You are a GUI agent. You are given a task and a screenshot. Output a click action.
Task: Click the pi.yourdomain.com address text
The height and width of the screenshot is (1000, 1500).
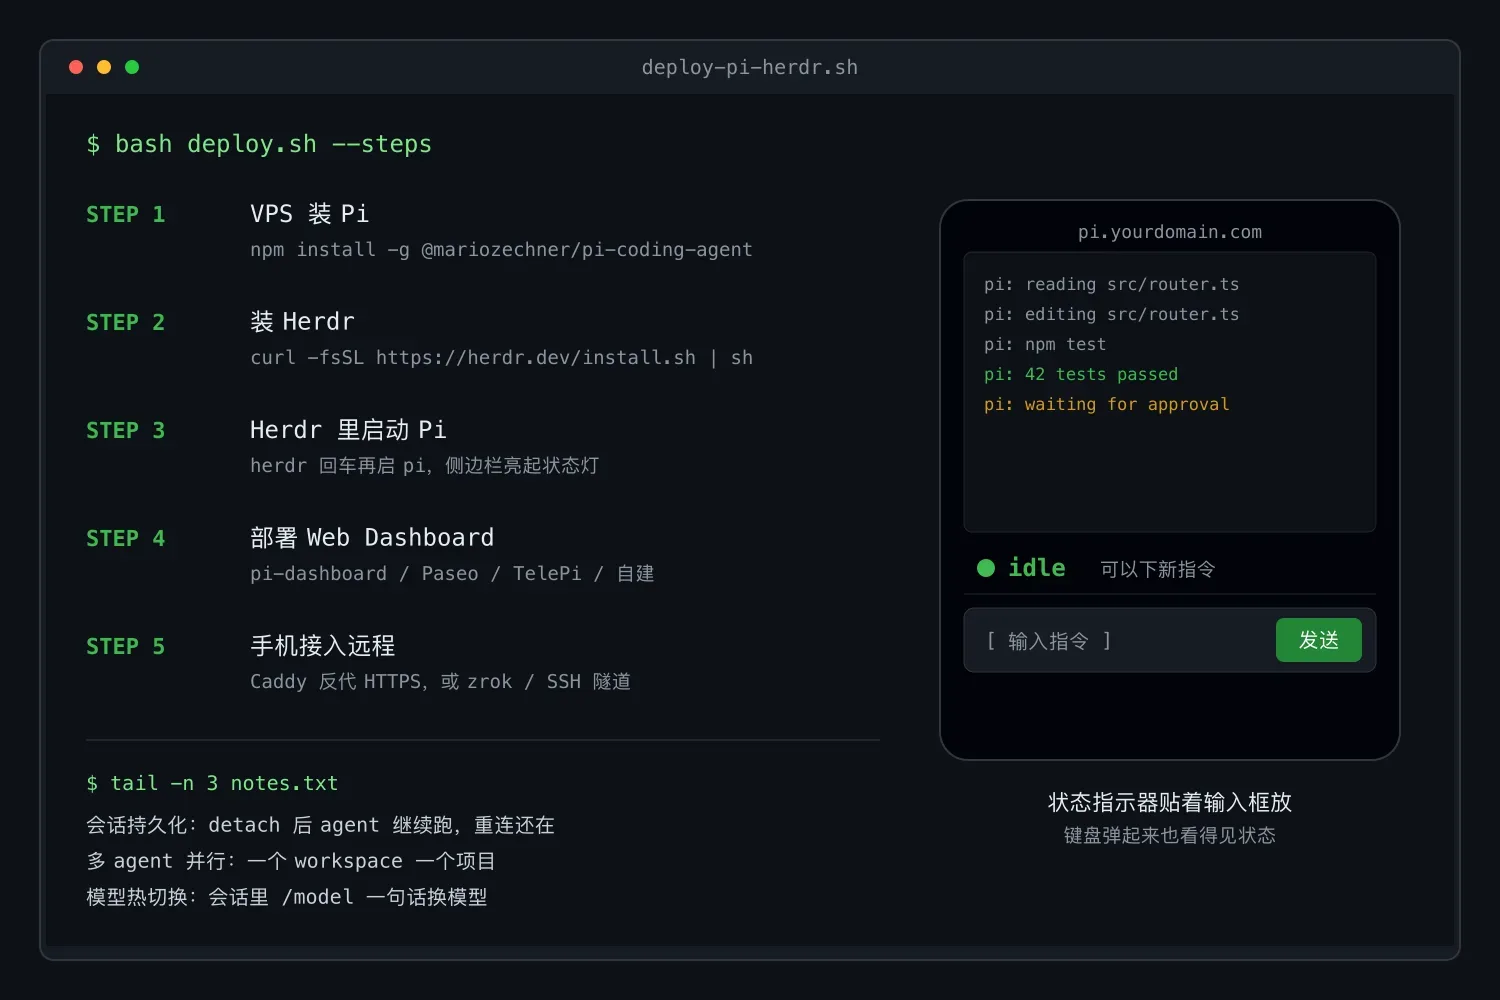[1170, 232]
